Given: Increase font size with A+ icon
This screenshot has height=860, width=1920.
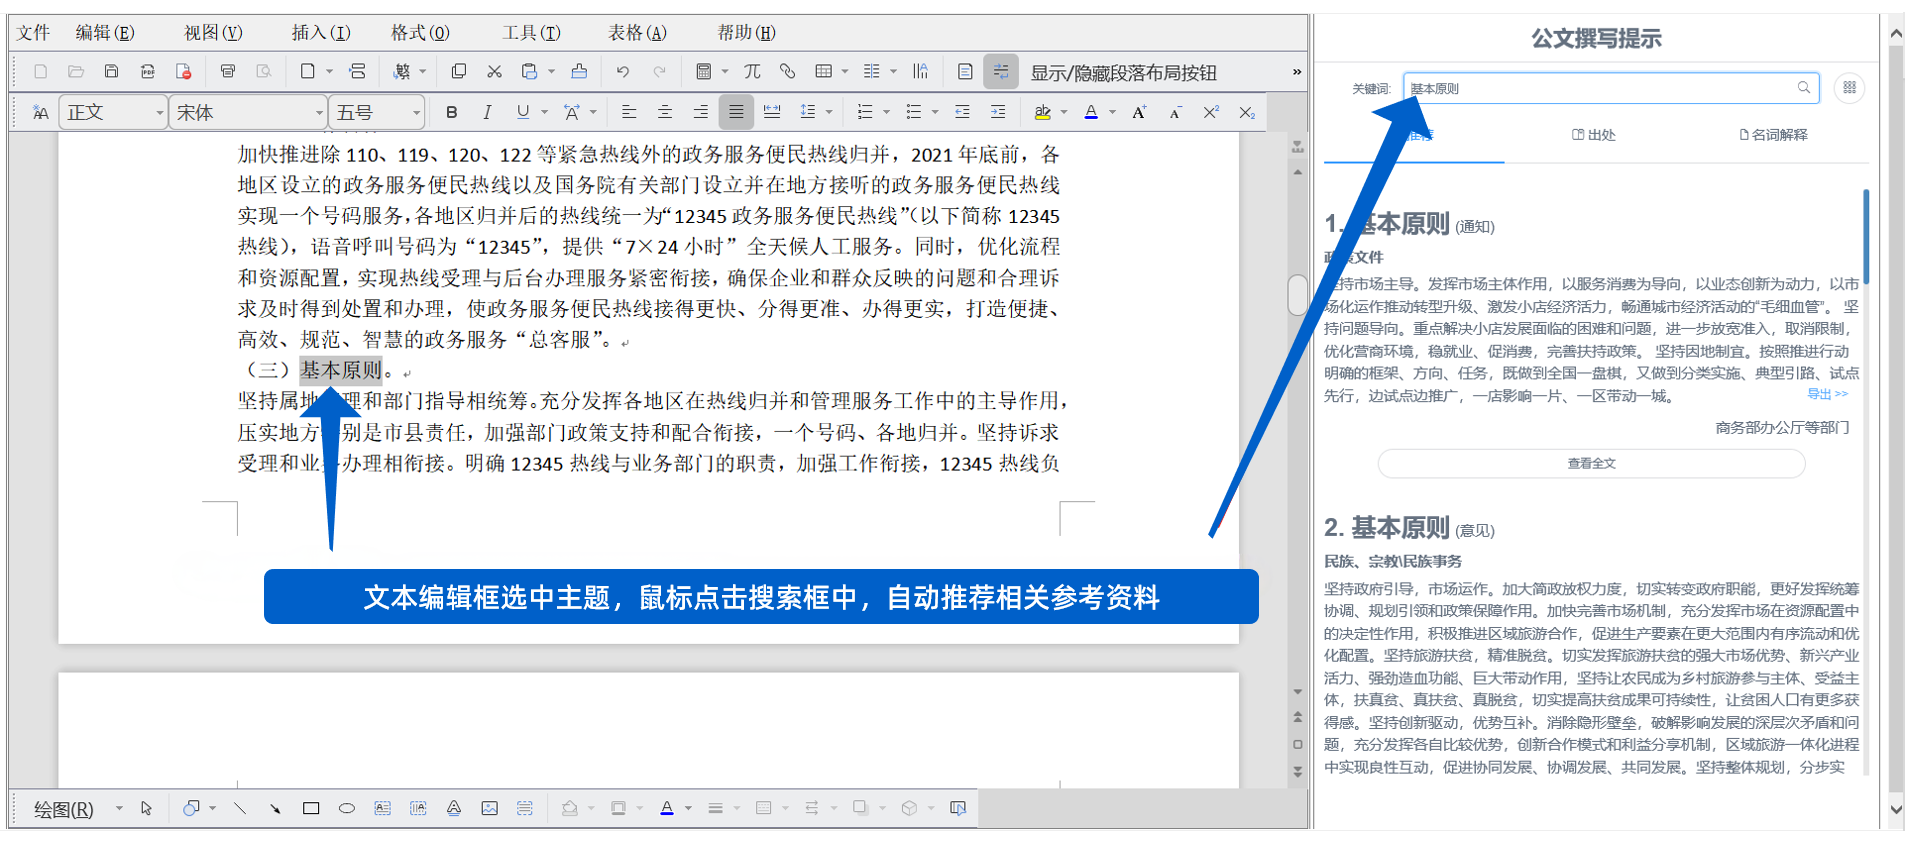Looking at the screenshot, I should click(x=1139, y=112).
